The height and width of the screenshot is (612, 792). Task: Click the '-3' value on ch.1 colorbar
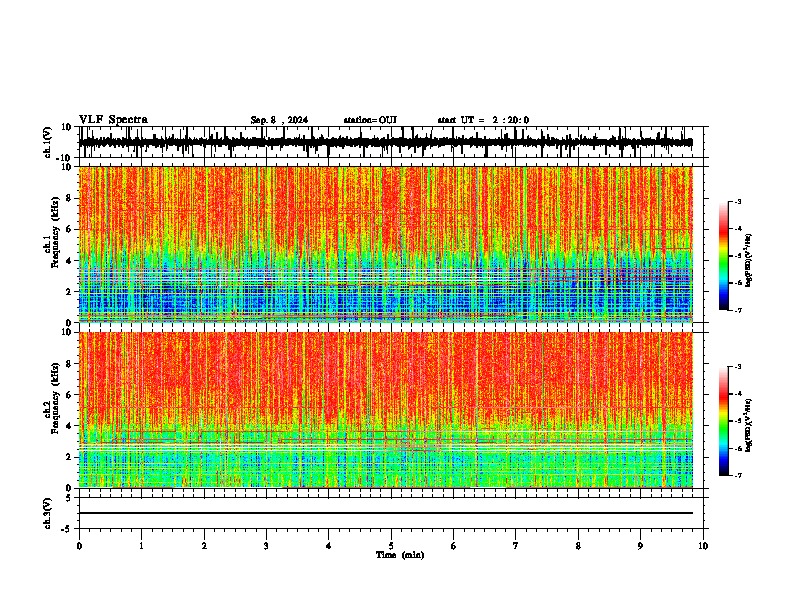[x=737, y=202]
